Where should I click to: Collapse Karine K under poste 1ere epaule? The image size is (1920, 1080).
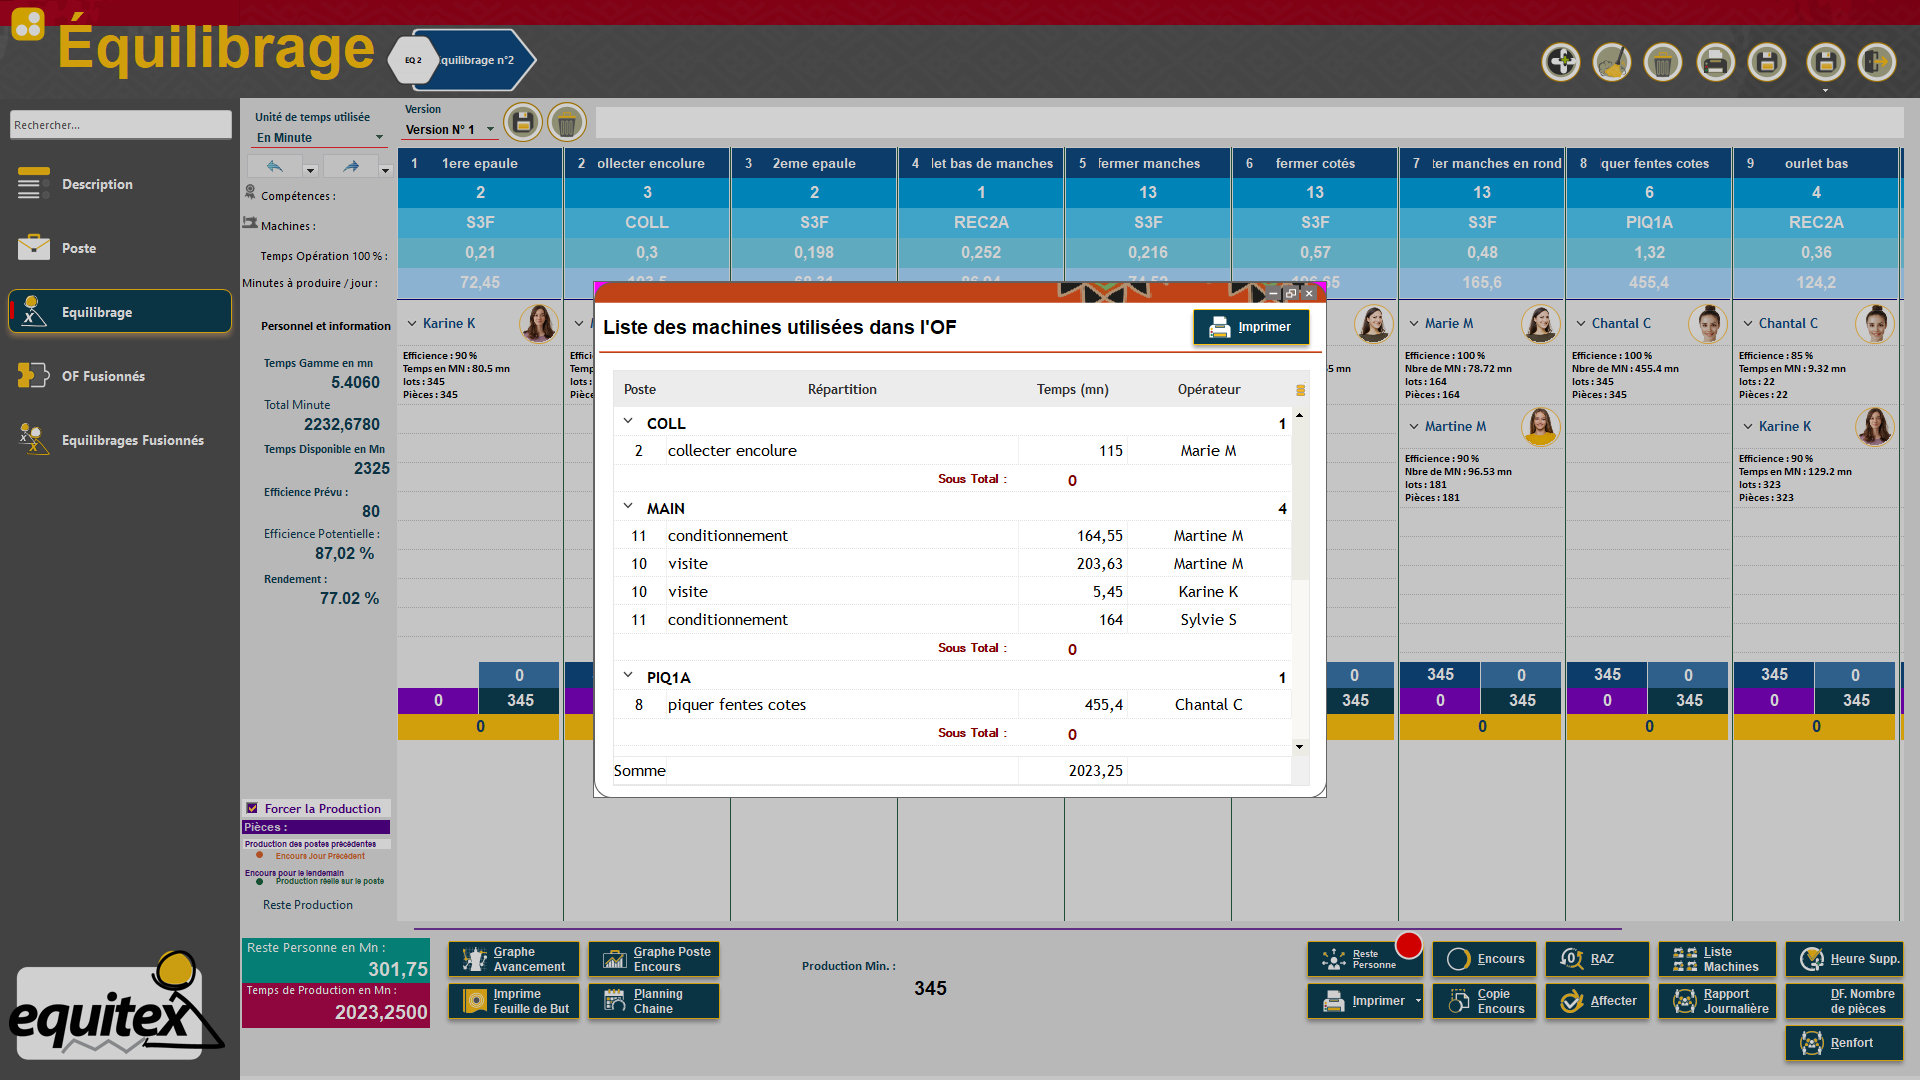[412, 323]
